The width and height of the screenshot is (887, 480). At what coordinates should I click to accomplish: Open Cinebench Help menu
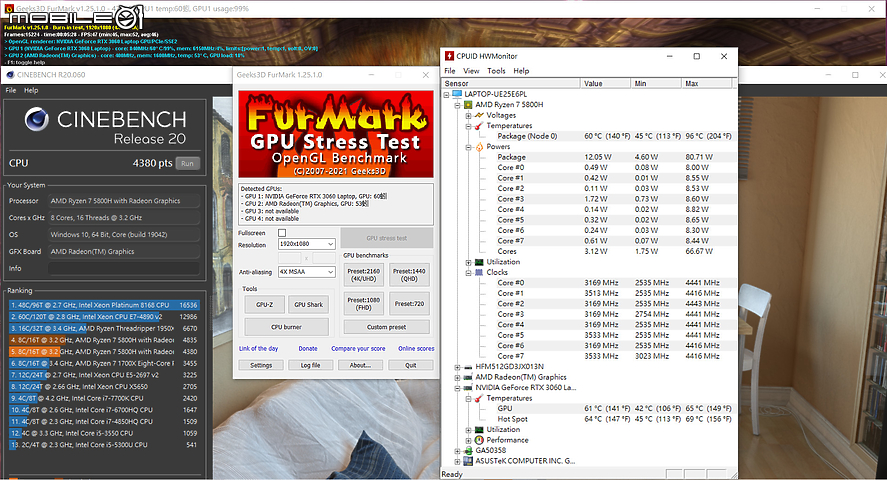tap(31, 90)
